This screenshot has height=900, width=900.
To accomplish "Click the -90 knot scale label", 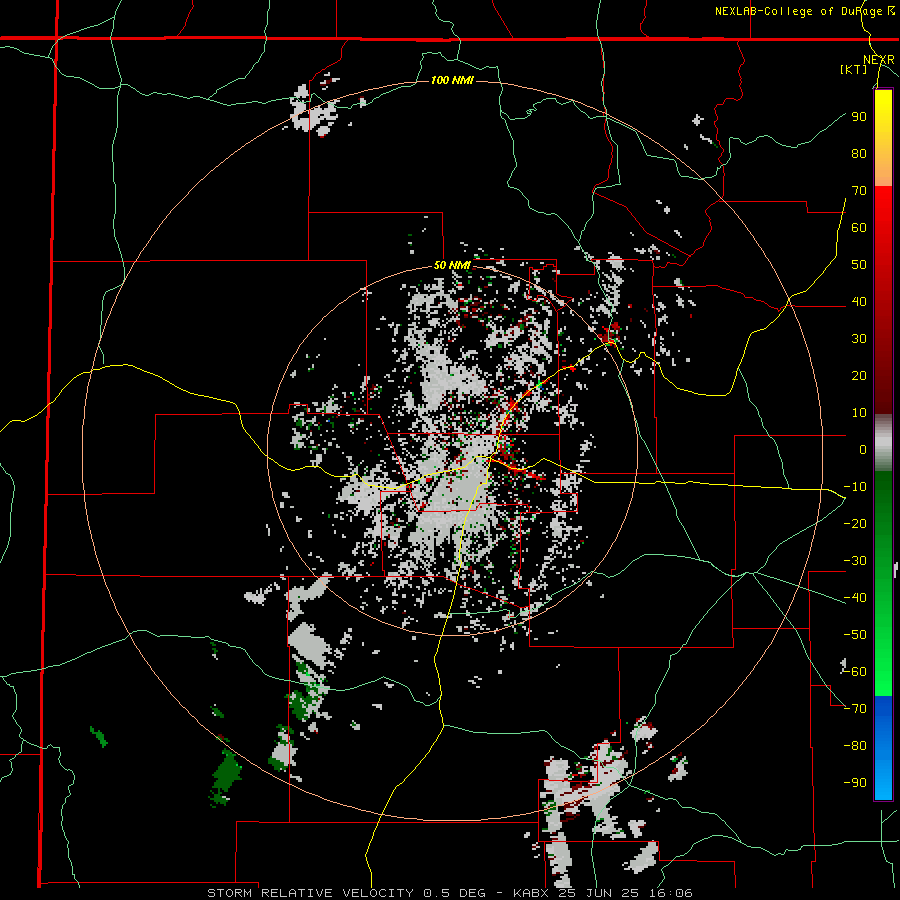I will coord(855,782).
